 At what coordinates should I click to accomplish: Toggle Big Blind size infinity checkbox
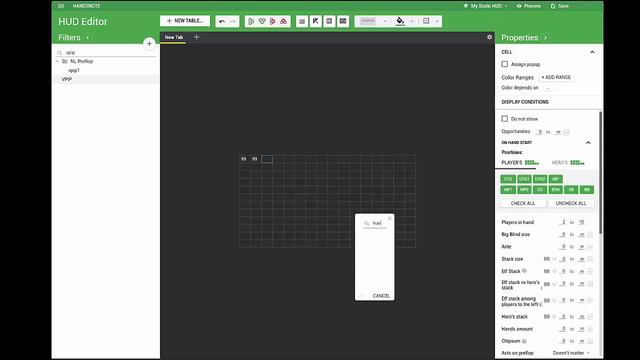pos(590,235)
